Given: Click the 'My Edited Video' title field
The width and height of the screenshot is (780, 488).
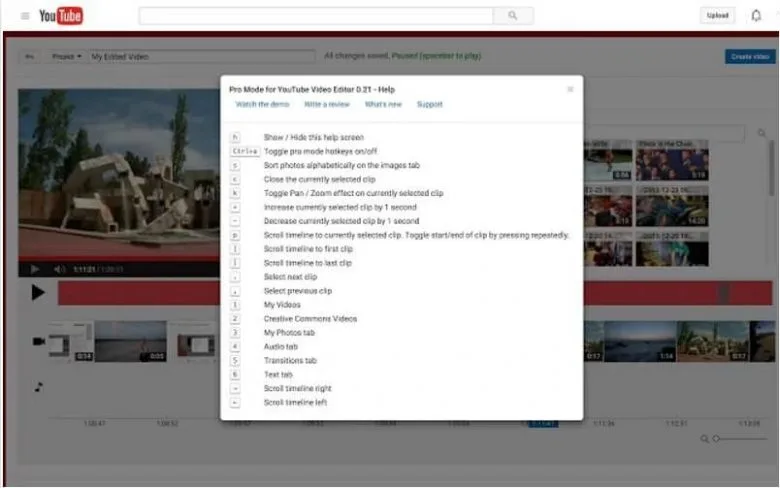Looking at the screenshot, I should point(200,57).
